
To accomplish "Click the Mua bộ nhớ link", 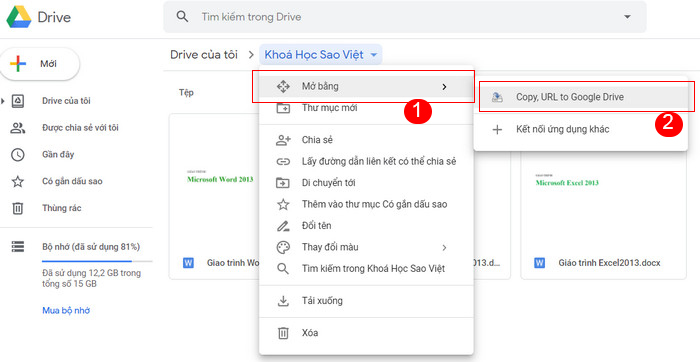I will click(x=66, y=310).
